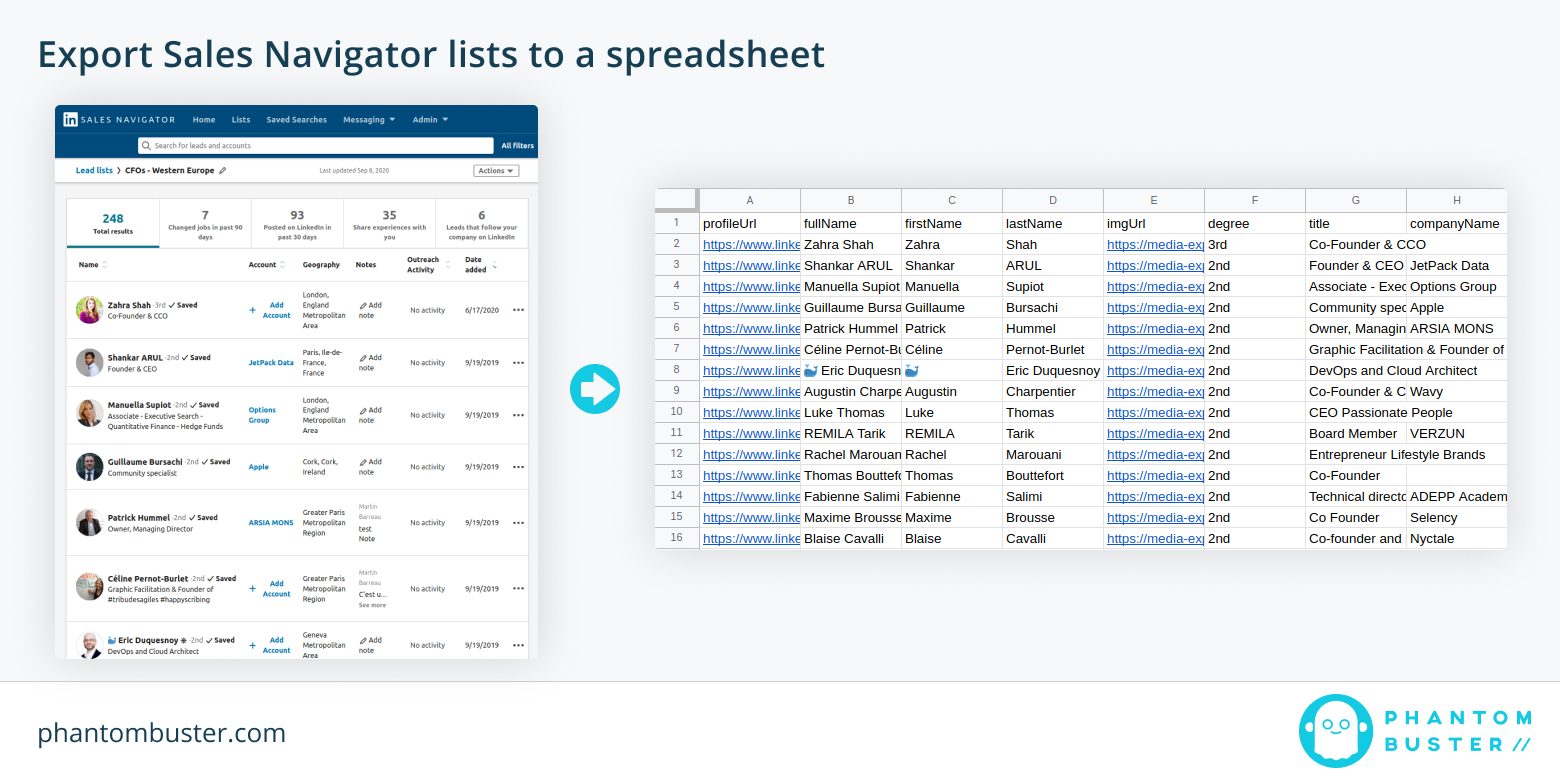Image resolution: width=1560 pixels, height=780 pixels.
Task: Click the Lead lists breadcrumb link
Action: 94,171
